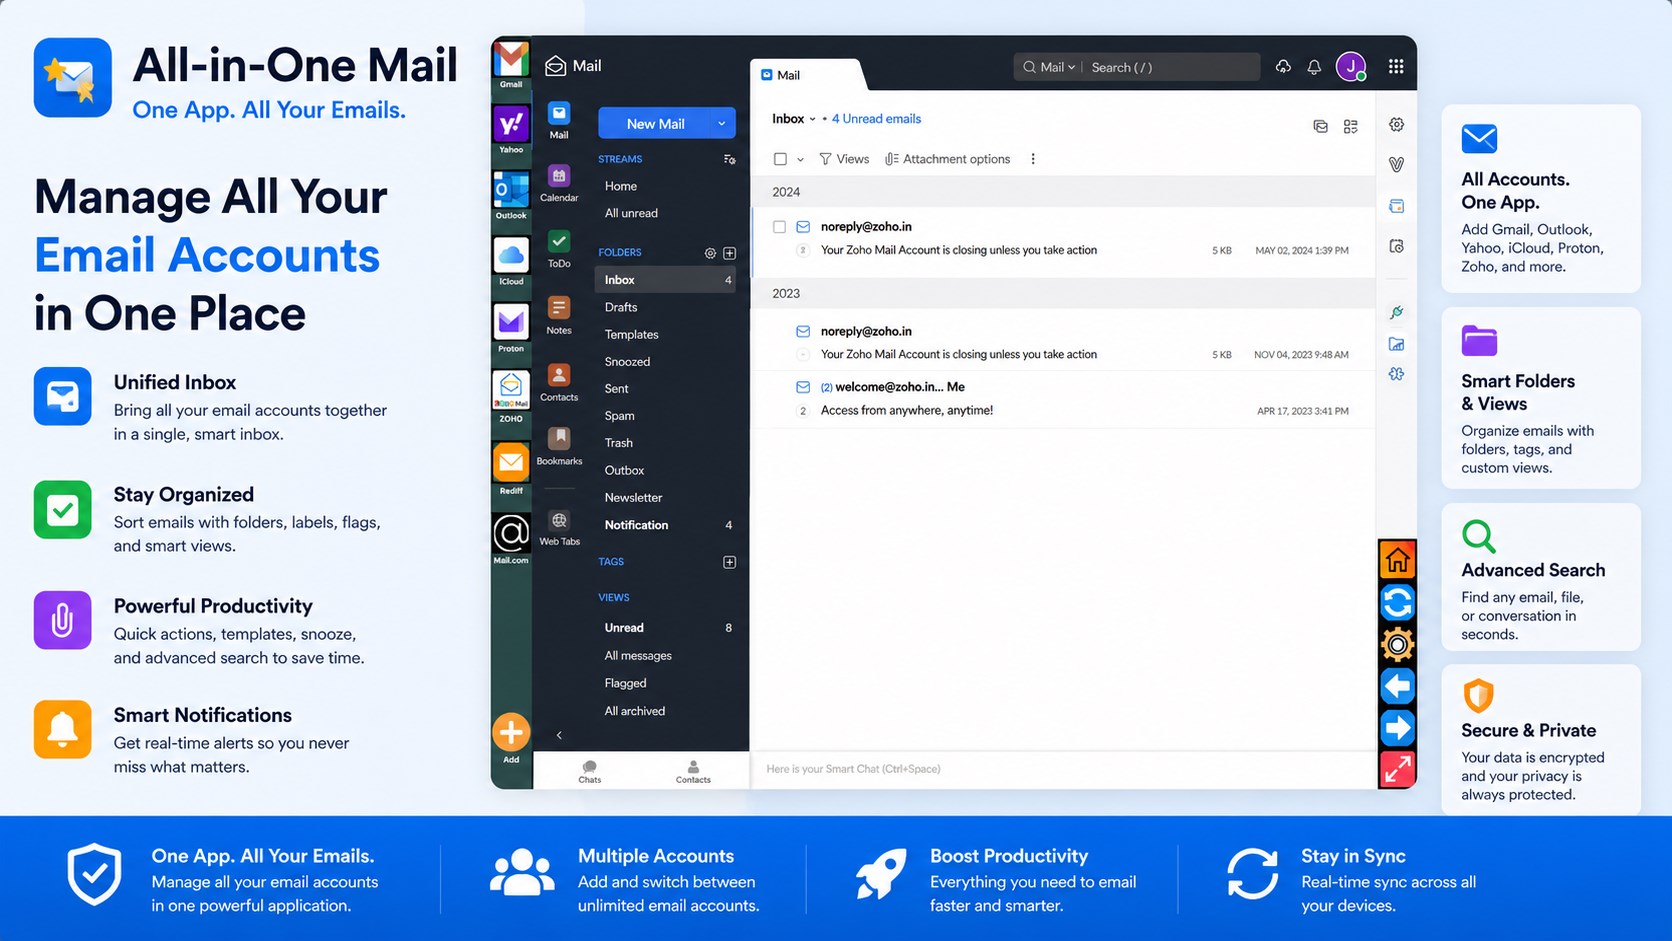Click the search input field
Image resolution: width=1672 pixels, height=941 pixels.
coord(1171,67)
